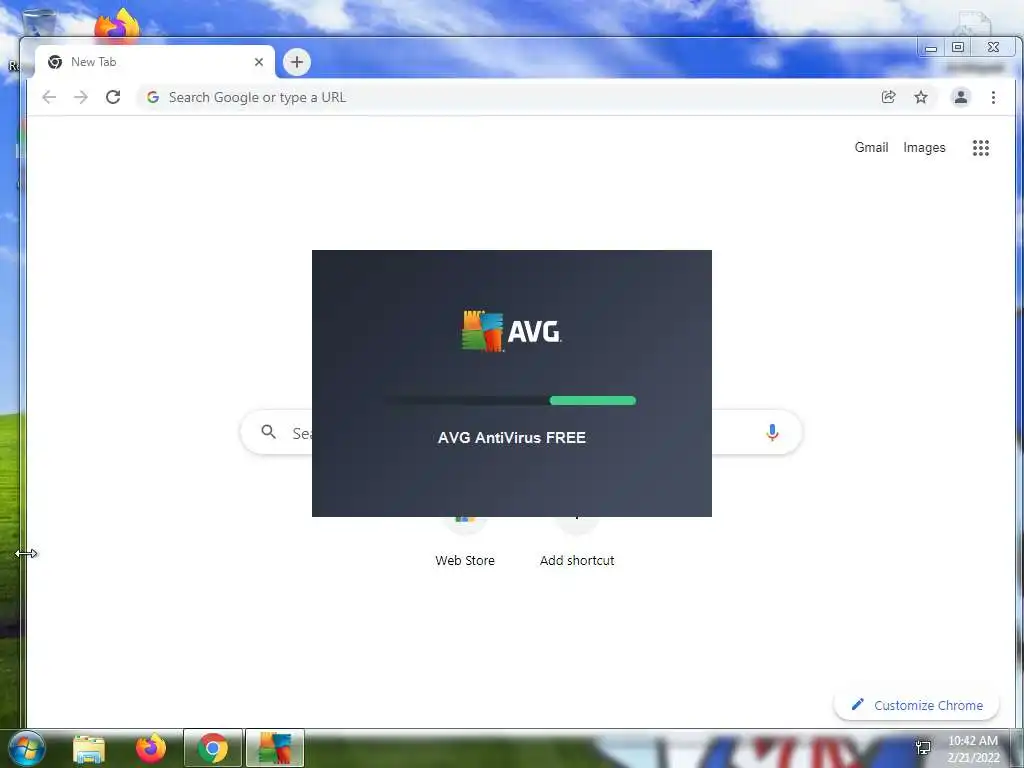Open the Gmail link
1024x768 pixels.
point(871,148)
